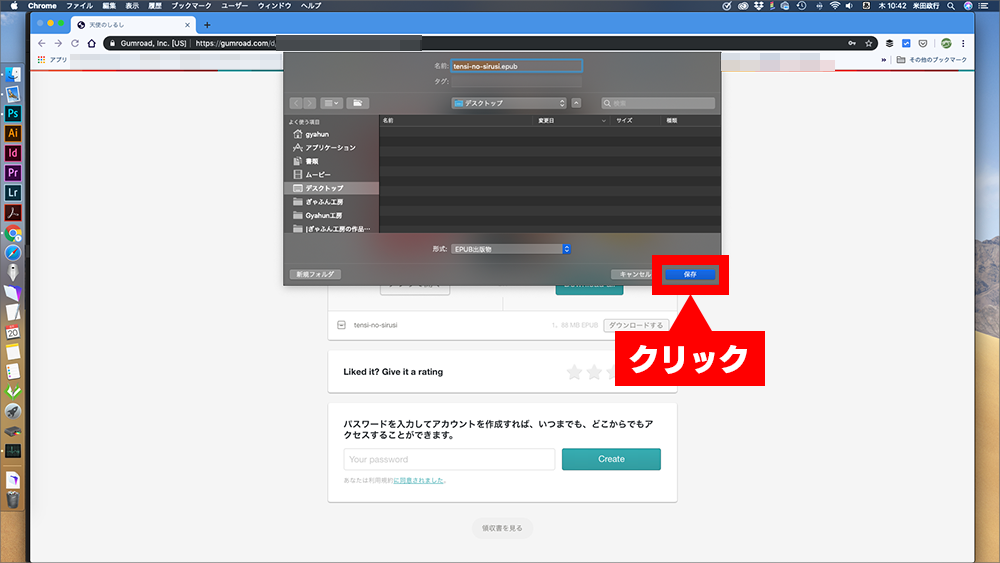Viewport: 1000px width, 563px height.
Task: Select gyahun home in the sidebar
Action: click(x=331, y=134)
